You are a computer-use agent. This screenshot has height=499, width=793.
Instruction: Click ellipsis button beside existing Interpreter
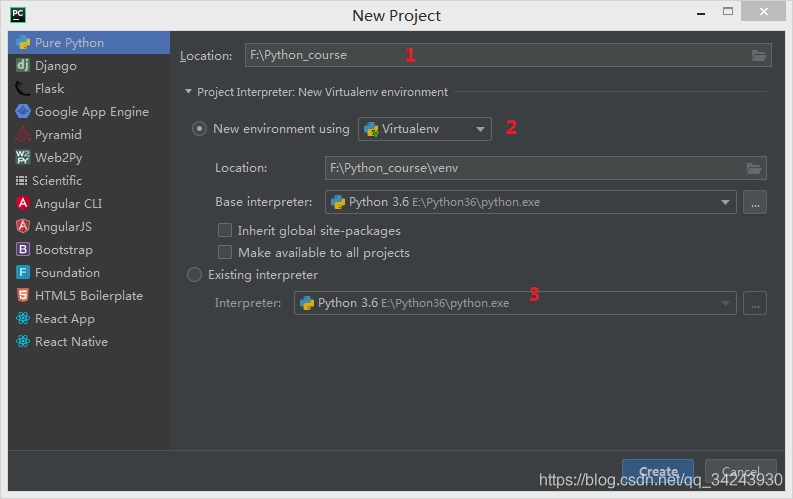(x=755, y=303)
